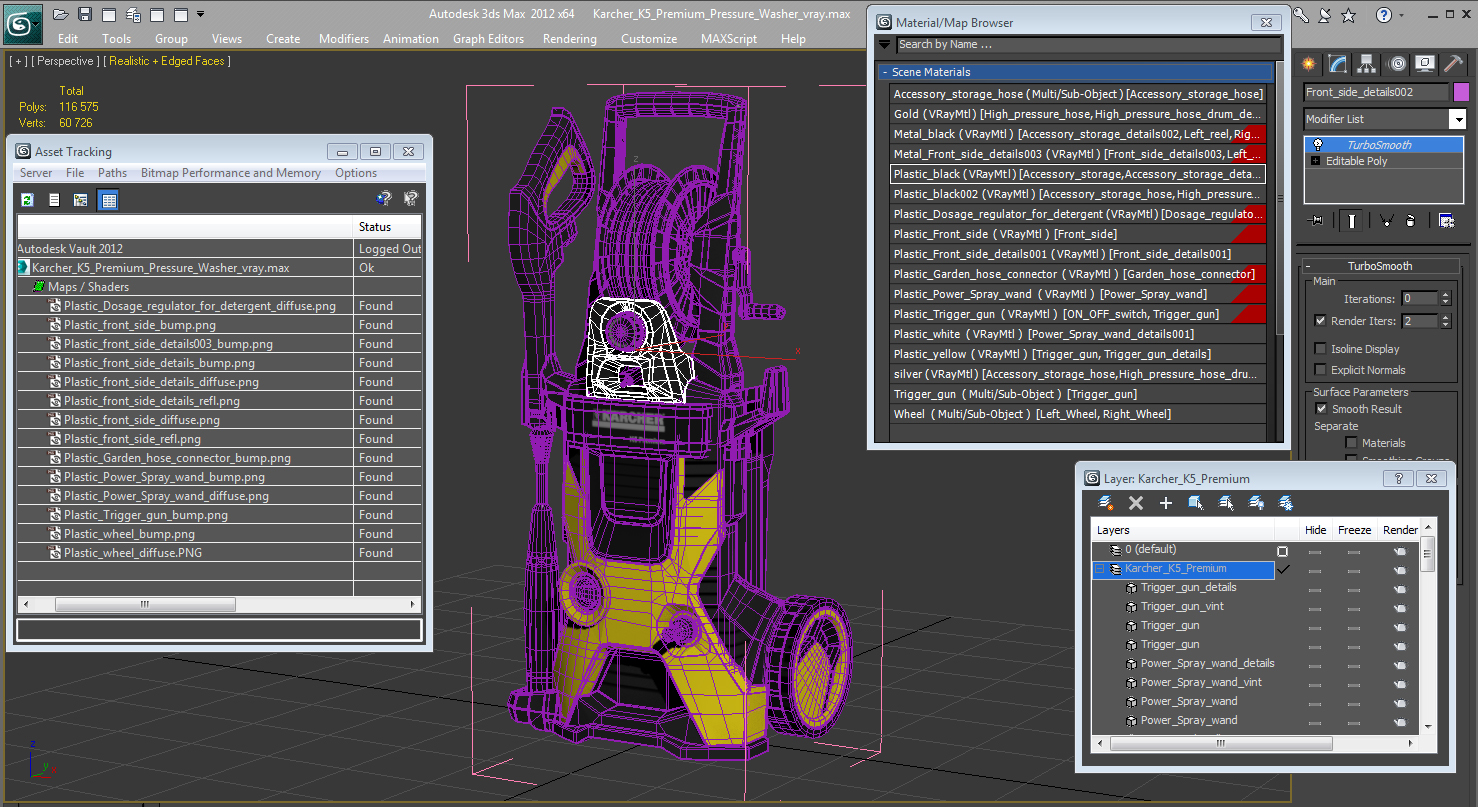The image size is (1478, 807).
Task: Click the vertical scrollbar thumb in Layer window list
Action: click(x=1427, y=555)
